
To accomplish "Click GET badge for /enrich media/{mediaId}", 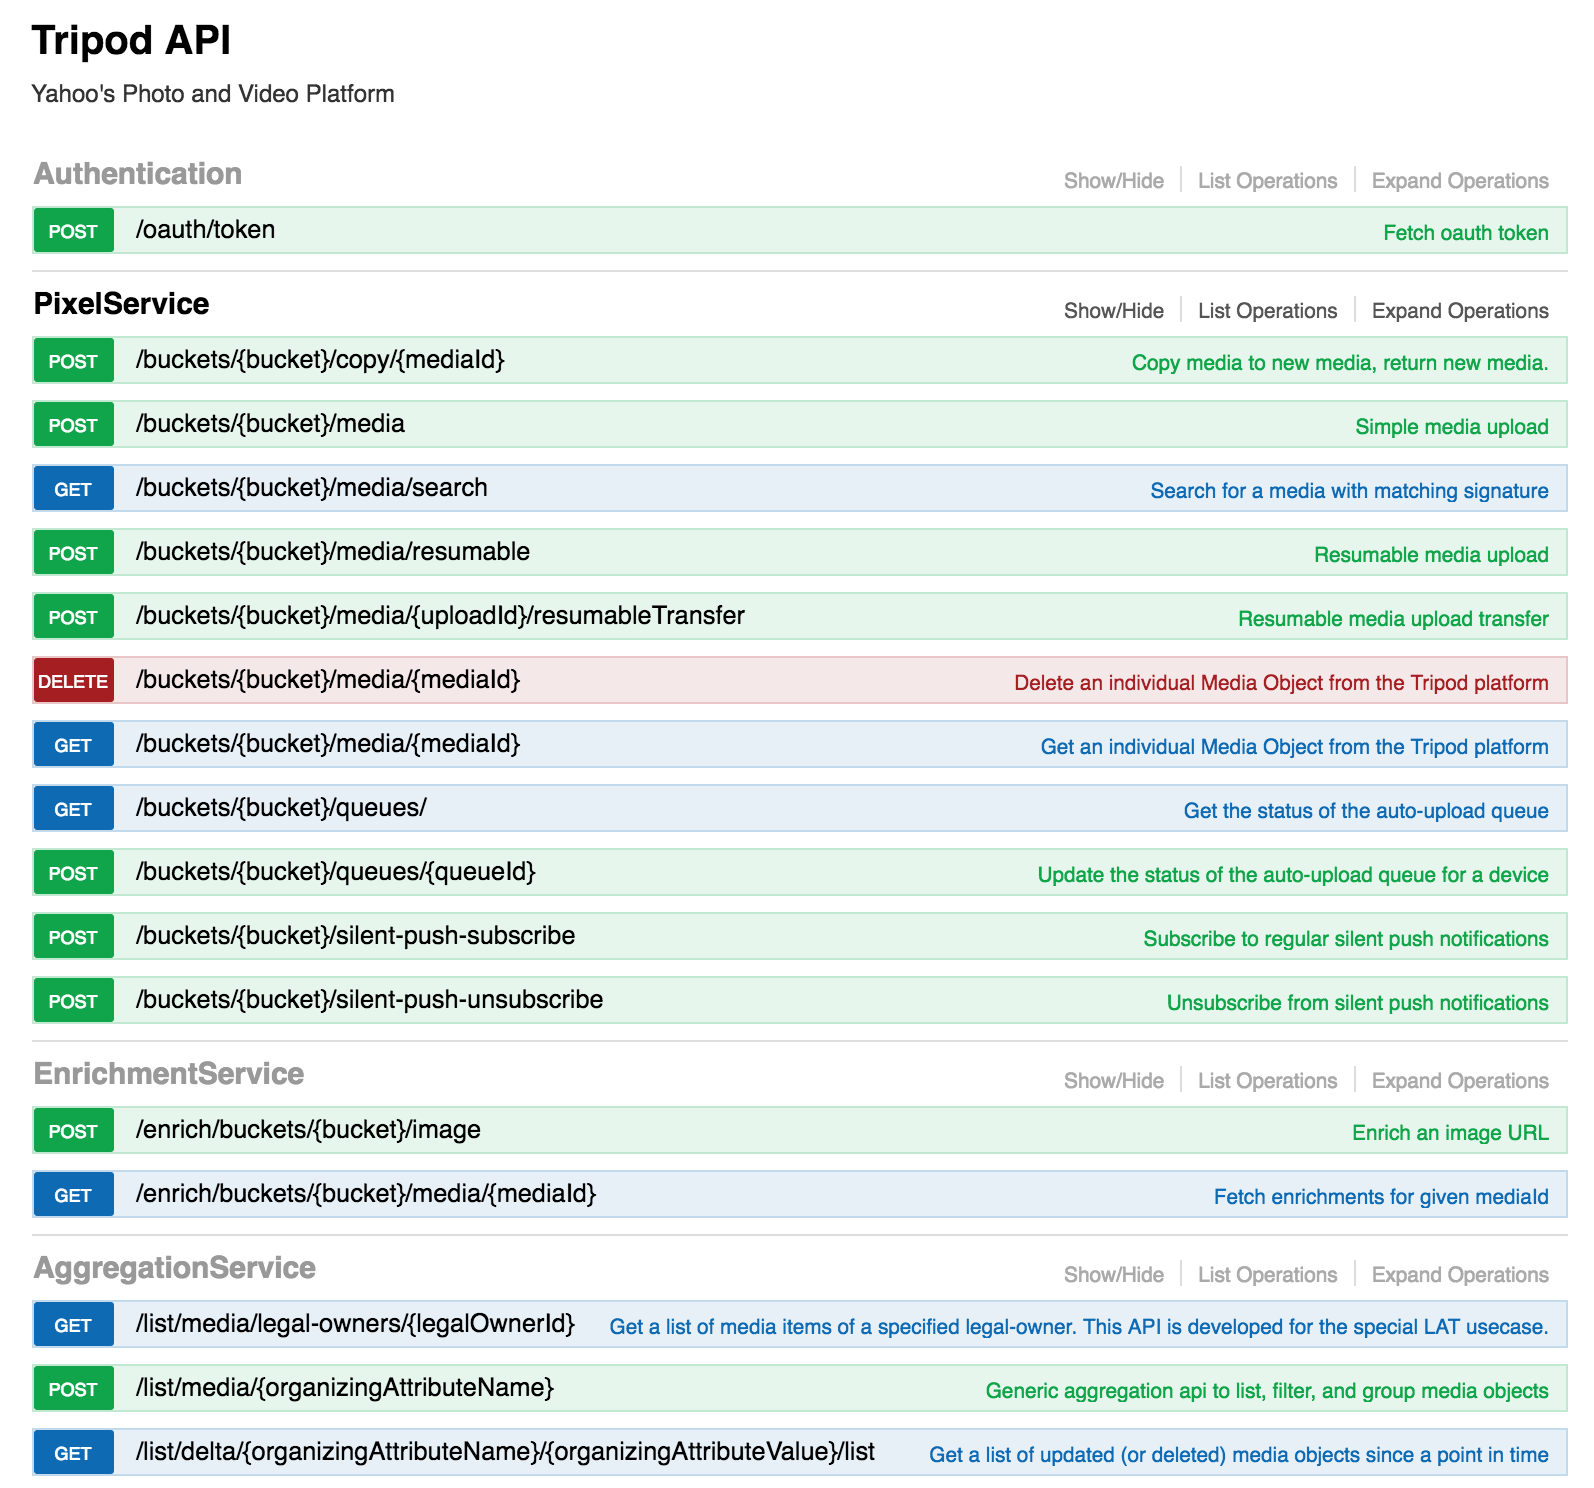I will (73, 1195).
